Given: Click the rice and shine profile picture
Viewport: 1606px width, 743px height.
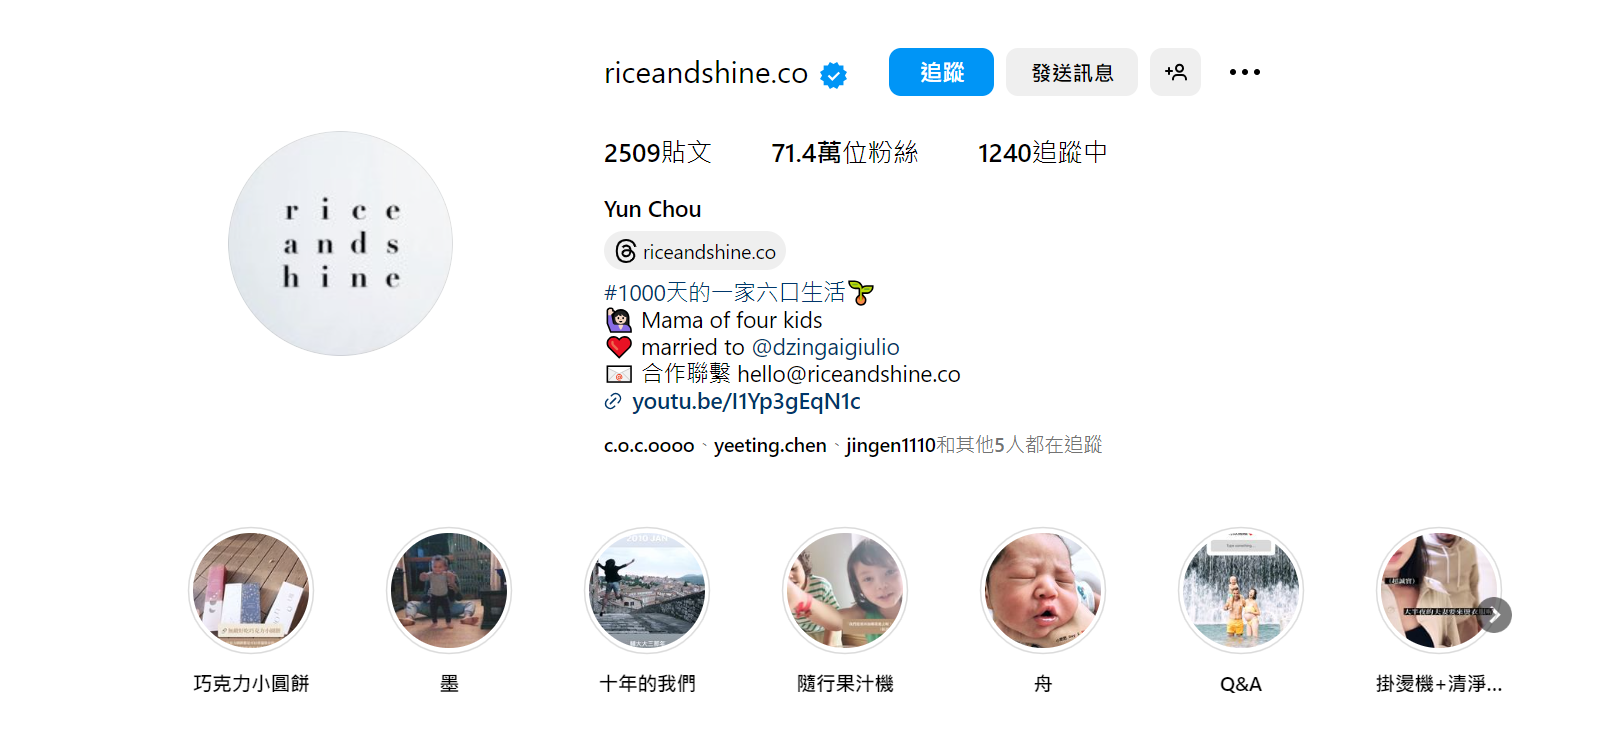Looking at the screenshot, I should click(x=340, y=243).
